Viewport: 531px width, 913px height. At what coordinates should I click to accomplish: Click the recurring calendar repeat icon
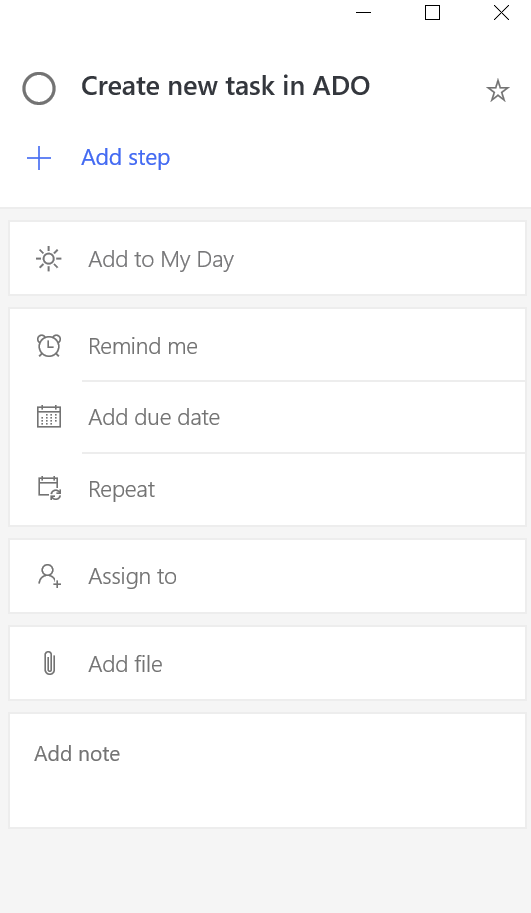(x=49, y=488)
